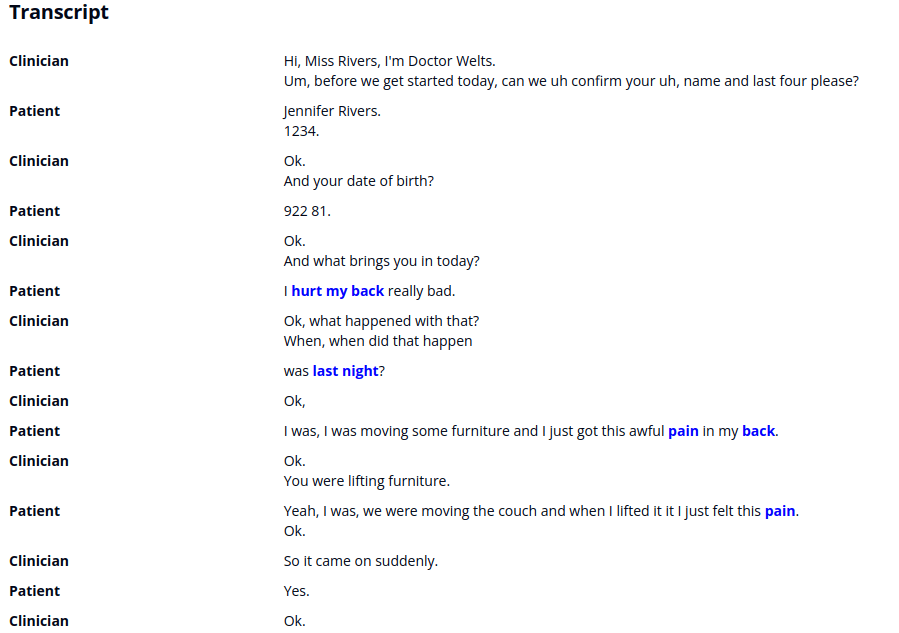Click the Patient label beside "Jennifer Rivers"
The image size is (899, 633).
click(34, 111)
